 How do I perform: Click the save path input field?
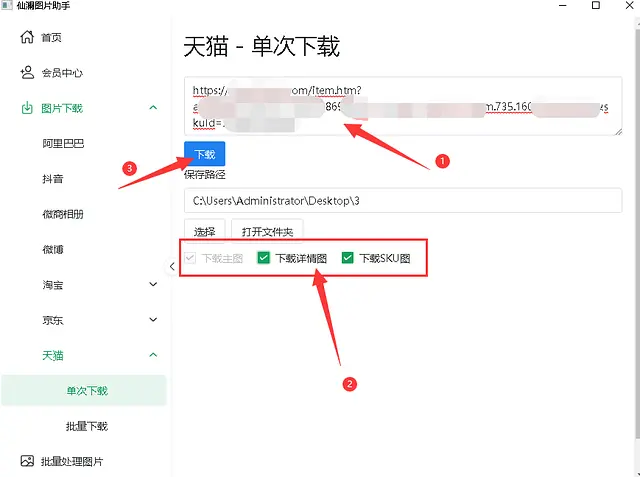tap(403, 200)
